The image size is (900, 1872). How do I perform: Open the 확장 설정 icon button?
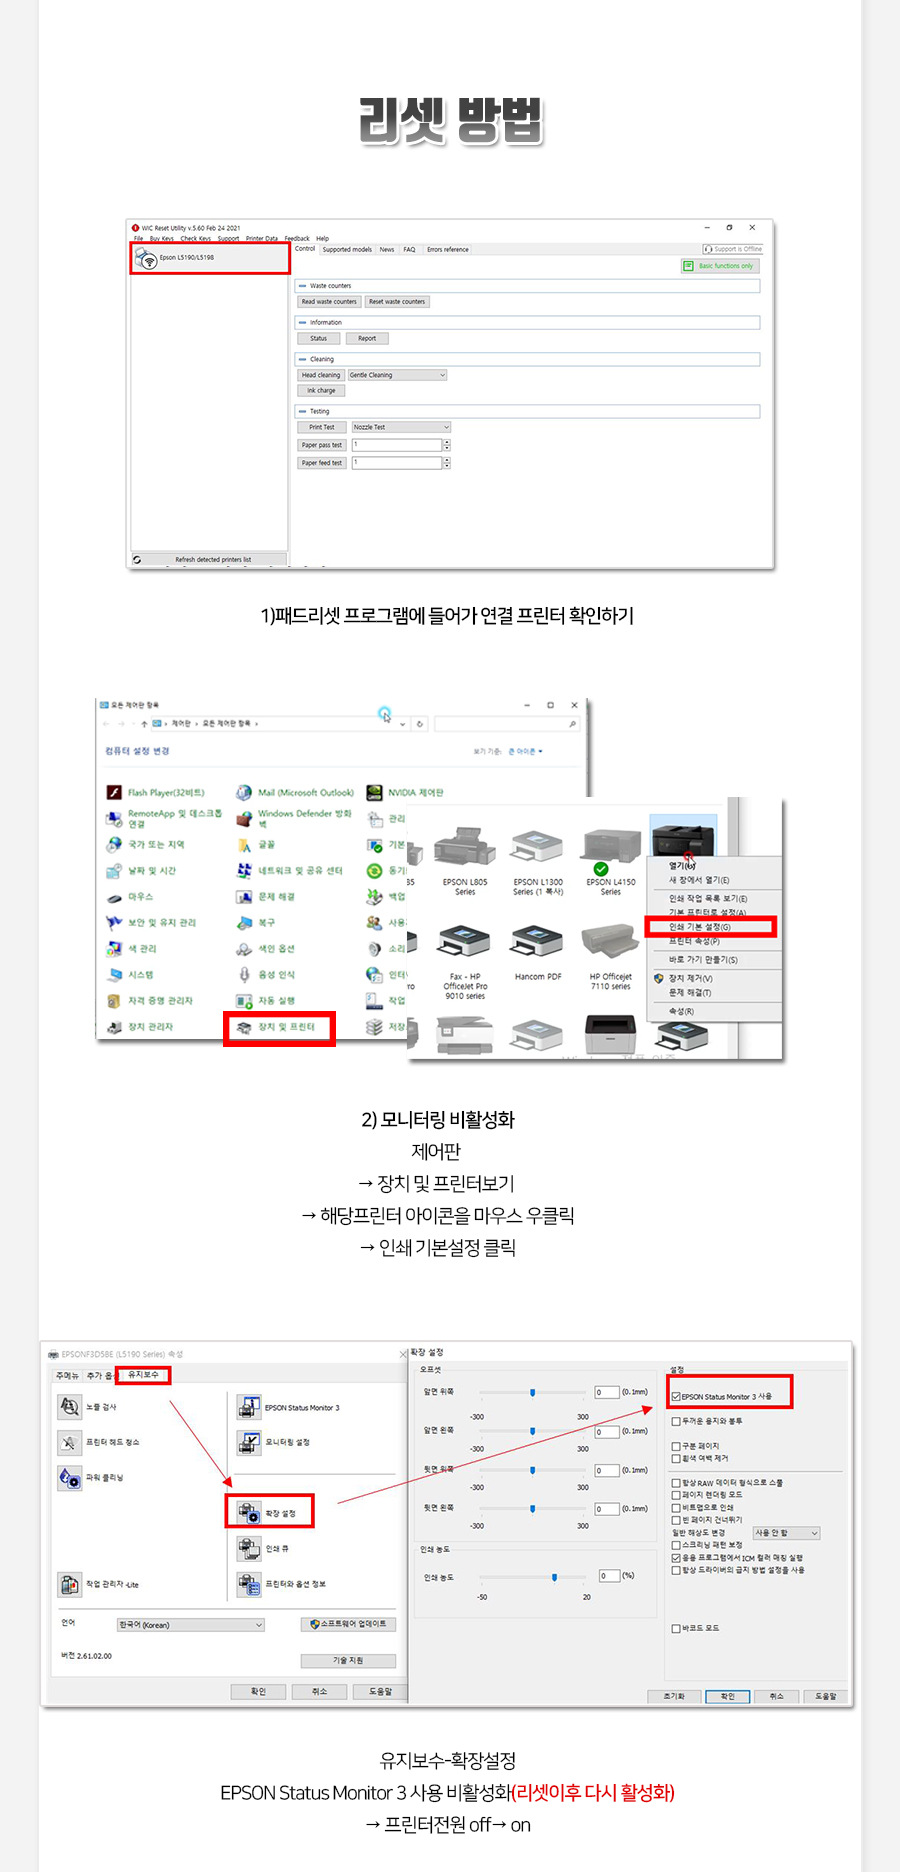[x=249, y=1512]
